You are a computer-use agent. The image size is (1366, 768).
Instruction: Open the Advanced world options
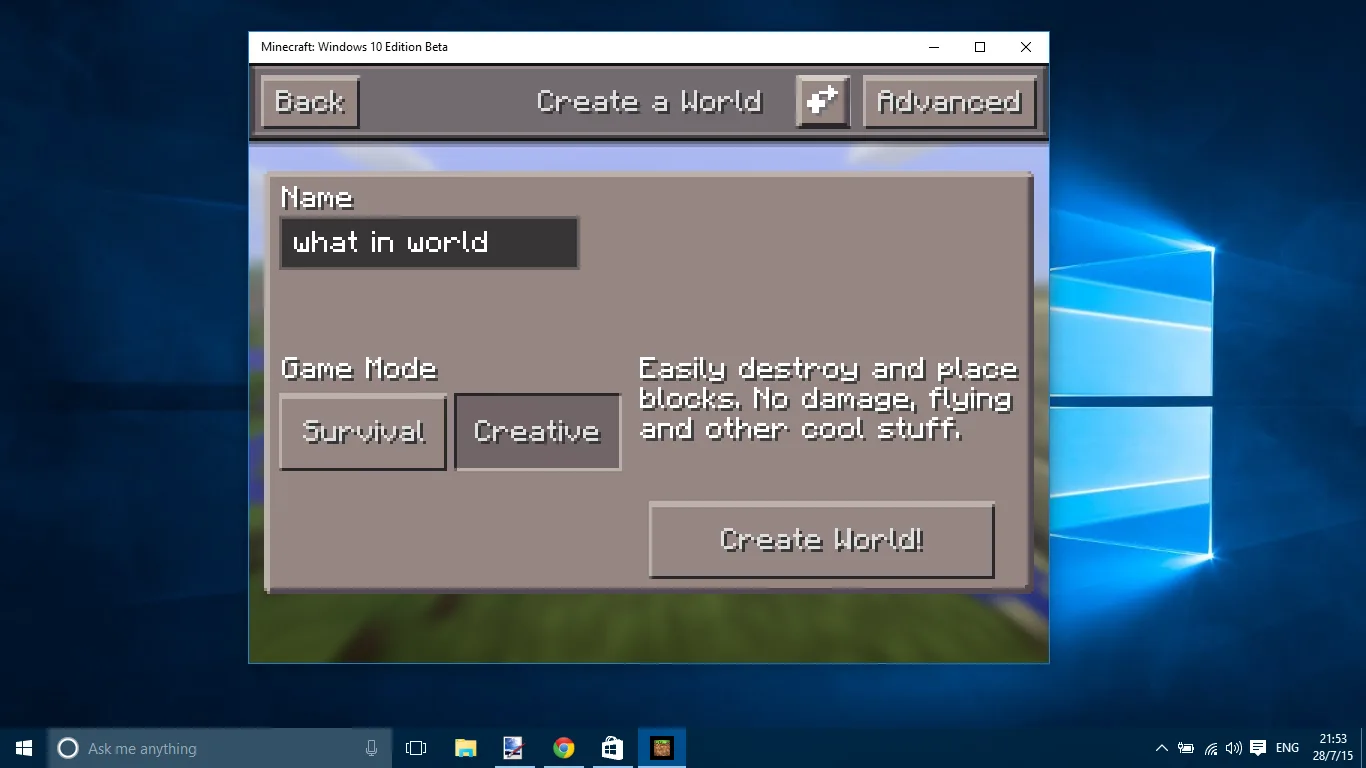point(949,101)
